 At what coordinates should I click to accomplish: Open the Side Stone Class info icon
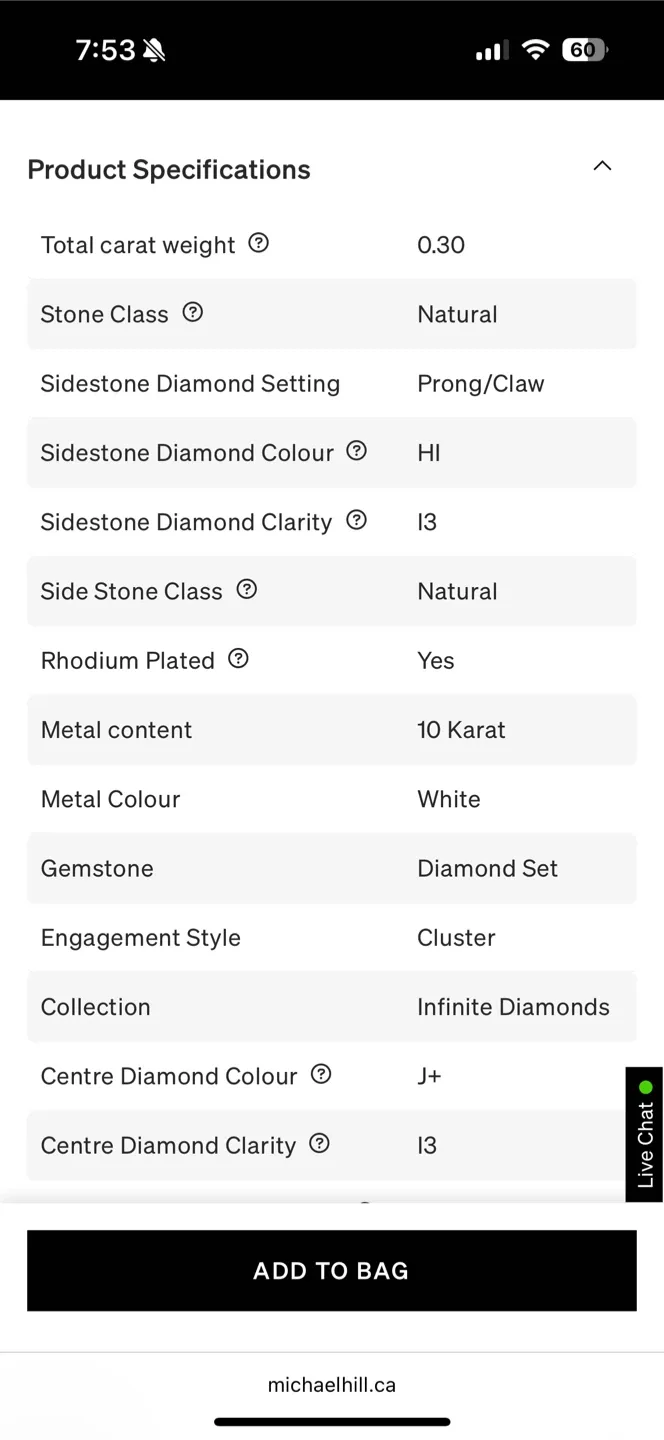pos(246,589)
